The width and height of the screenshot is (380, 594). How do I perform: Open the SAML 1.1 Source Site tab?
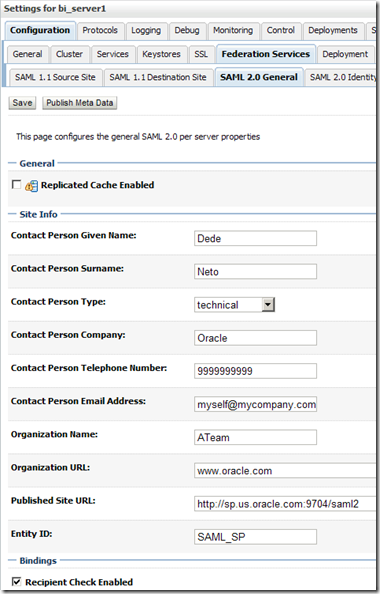coord(55,77)
